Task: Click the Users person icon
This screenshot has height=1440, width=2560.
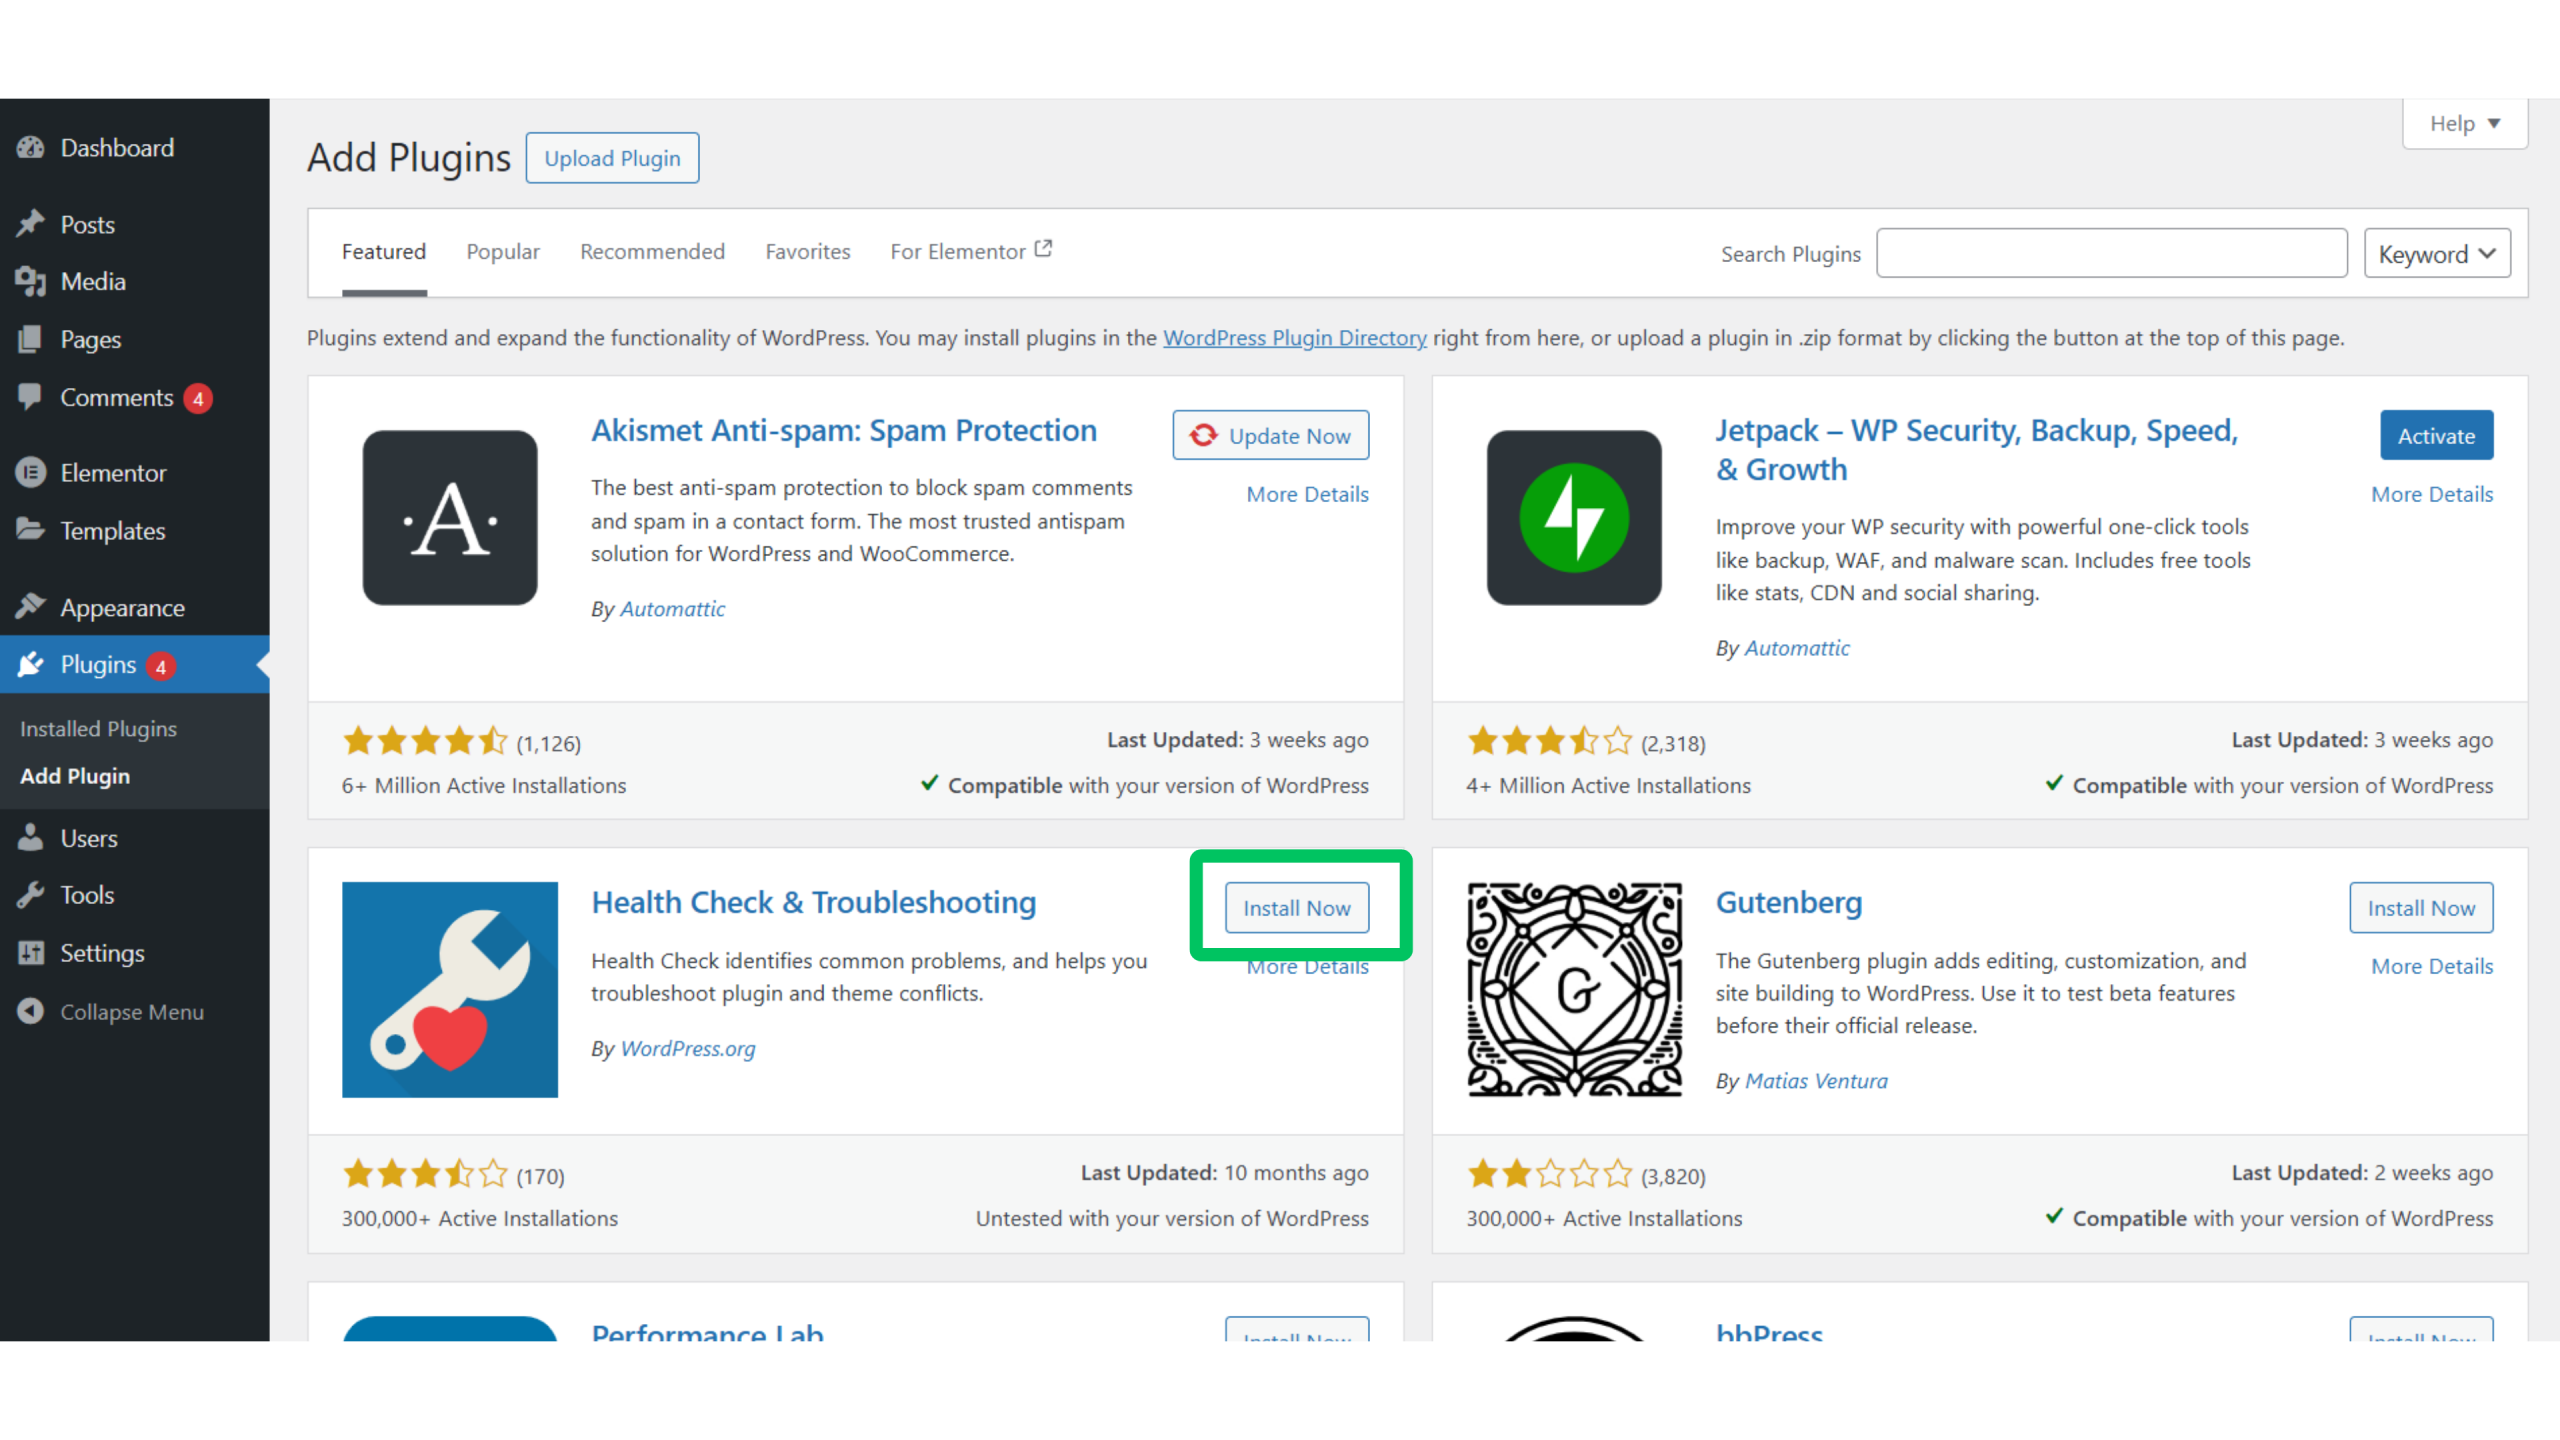Action: (31, 838)
